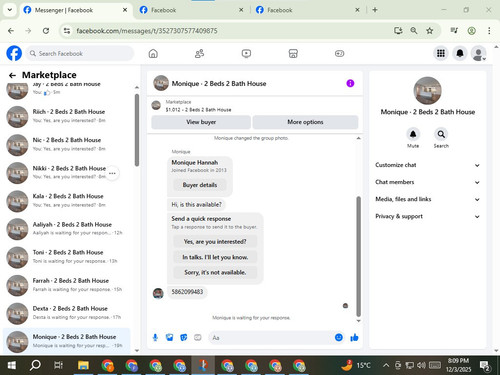The height and width of the screenshot is (375, 500).
Task: Open the Chrome tab search chevron
Action: [x=10, y=10]
